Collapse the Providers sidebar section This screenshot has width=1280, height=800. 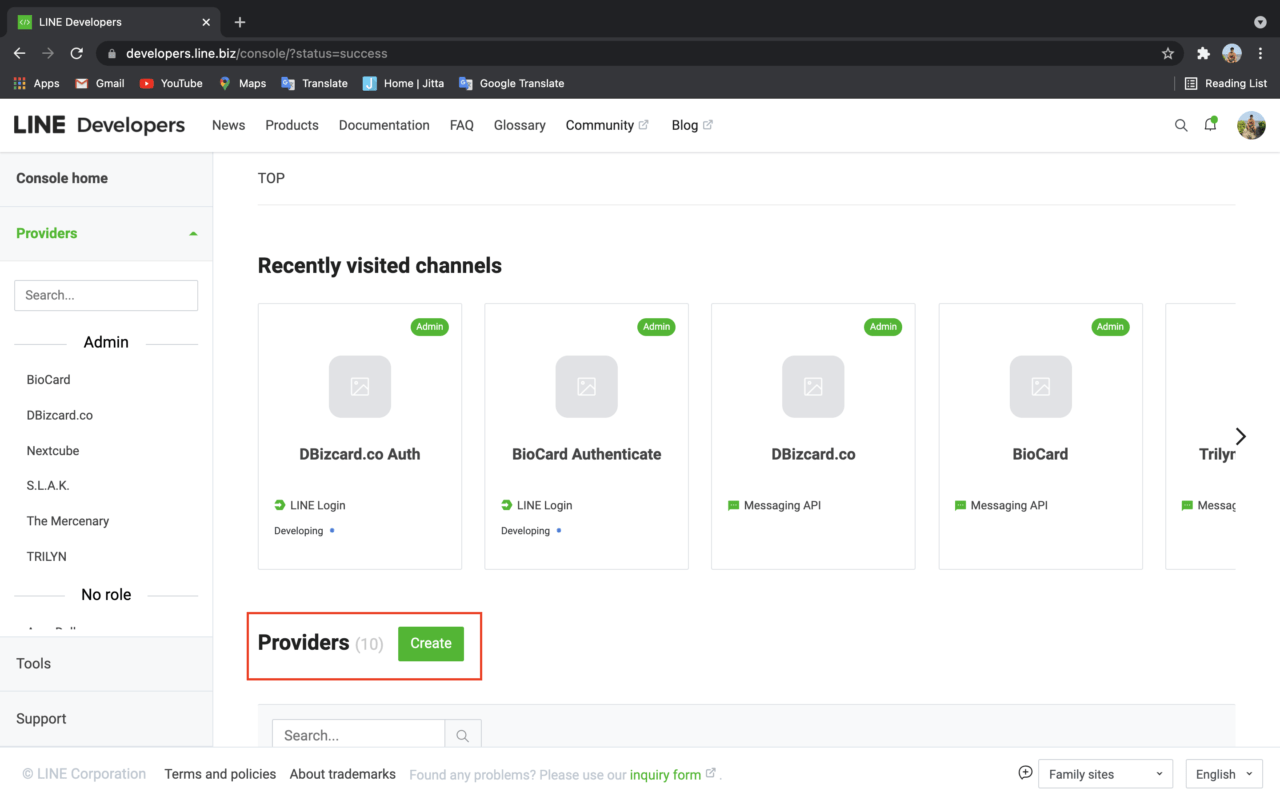[193, 233]
